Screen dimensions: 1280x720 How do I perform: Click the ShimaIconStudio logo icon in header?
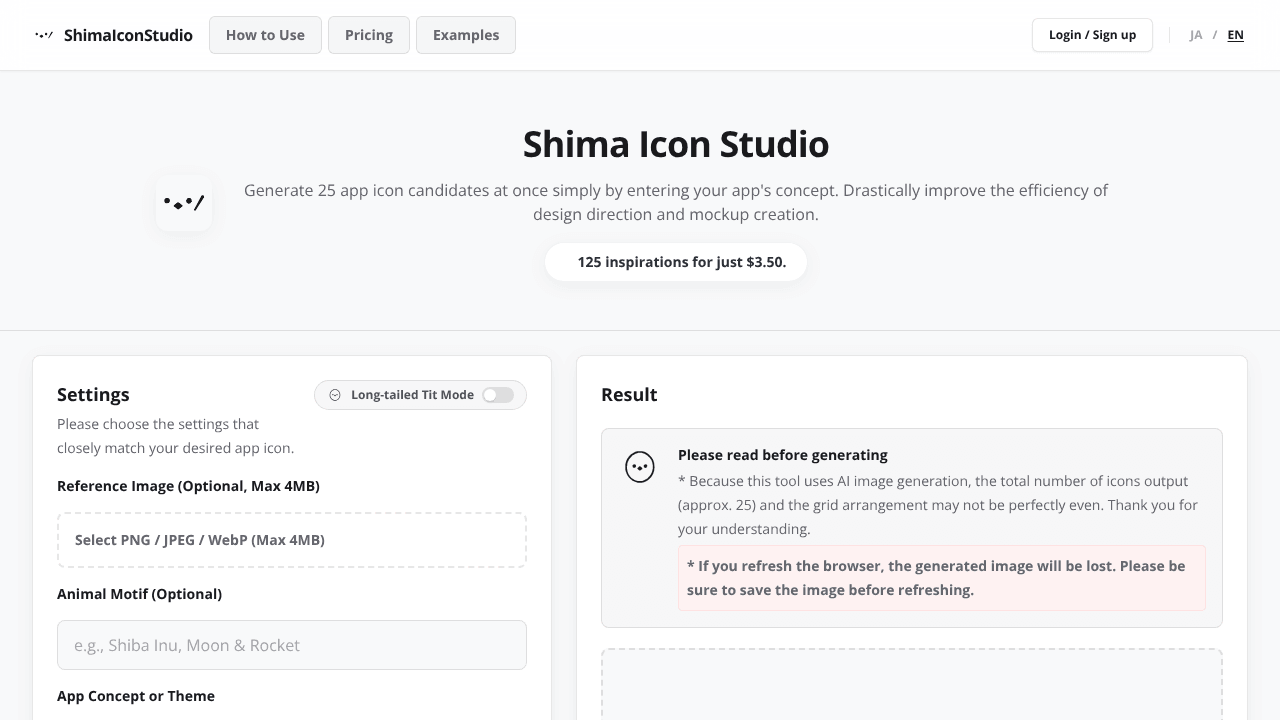(44, 35)
